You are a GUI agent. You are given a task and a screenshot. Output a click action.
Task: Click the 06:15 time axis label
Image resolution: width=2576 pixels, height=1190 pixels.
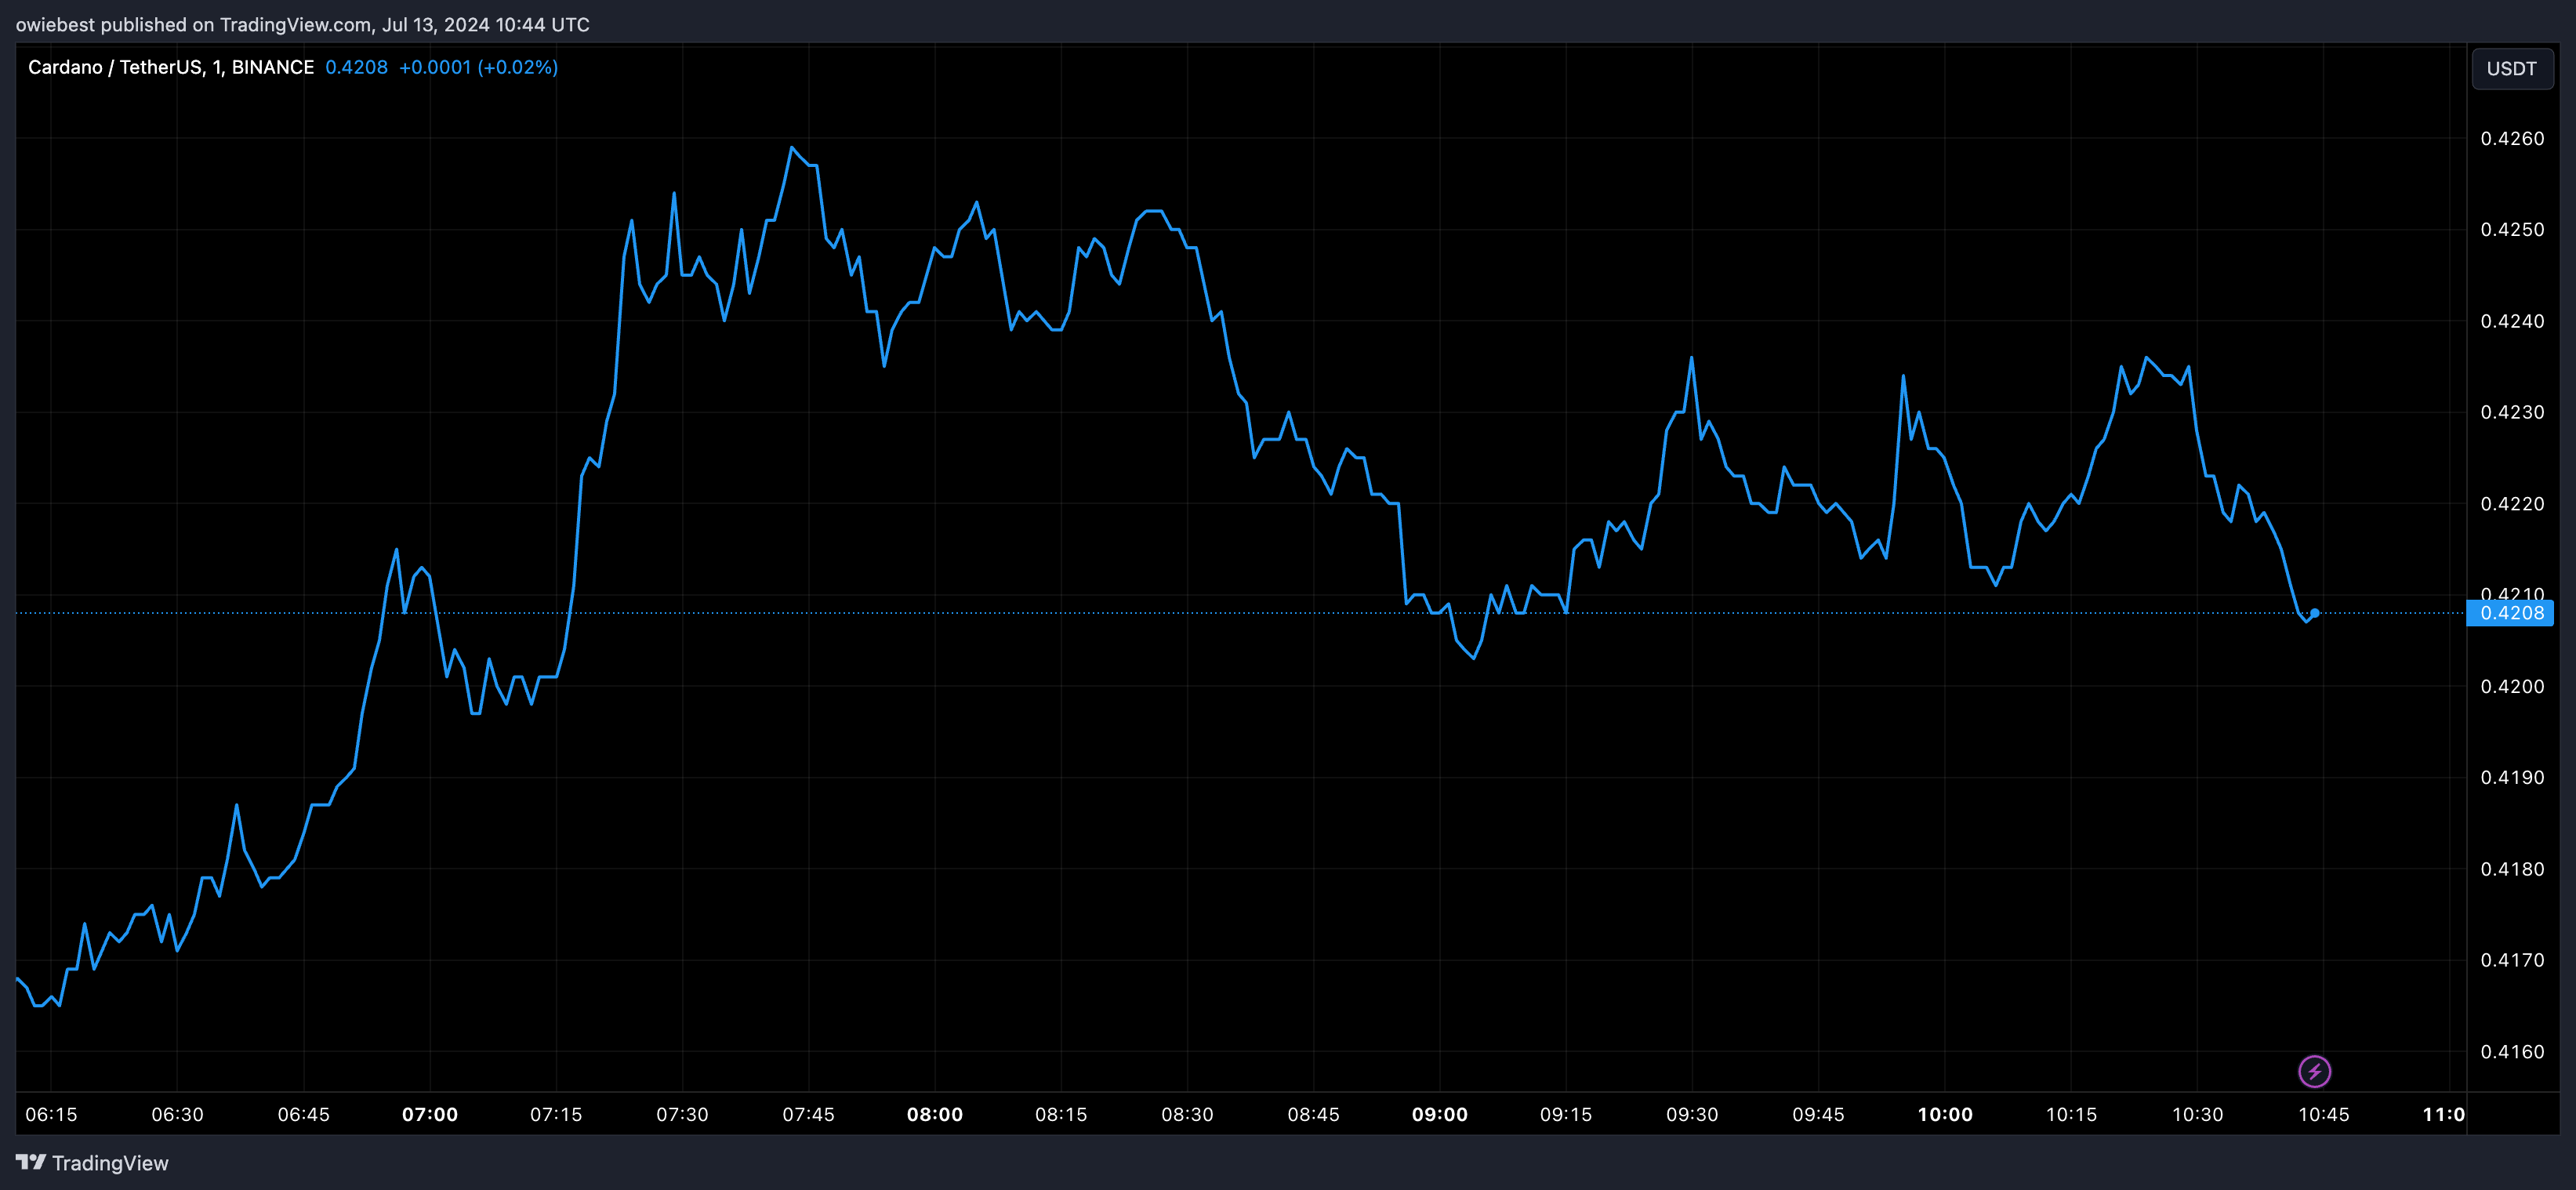point(51,1114)
